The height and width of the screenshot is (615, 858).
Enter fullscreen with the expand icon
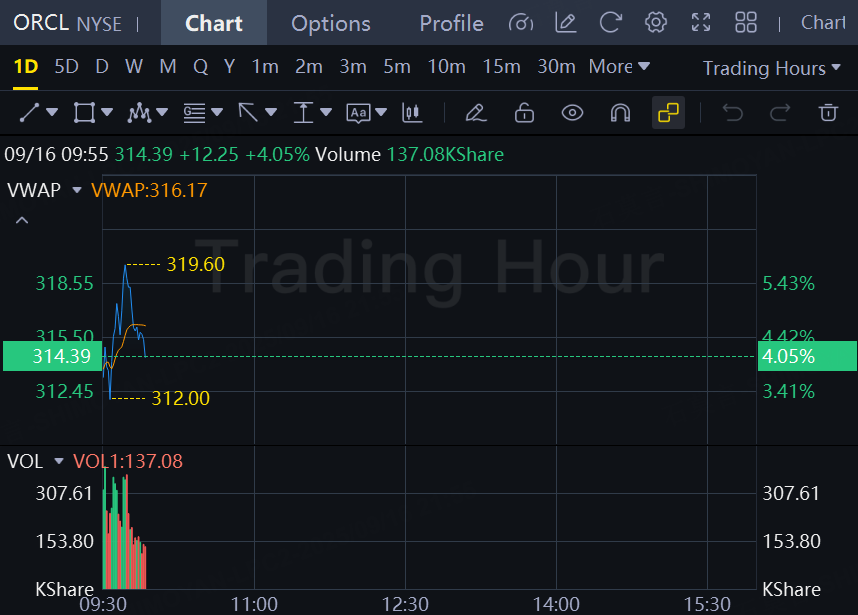(x=701, y=23)
